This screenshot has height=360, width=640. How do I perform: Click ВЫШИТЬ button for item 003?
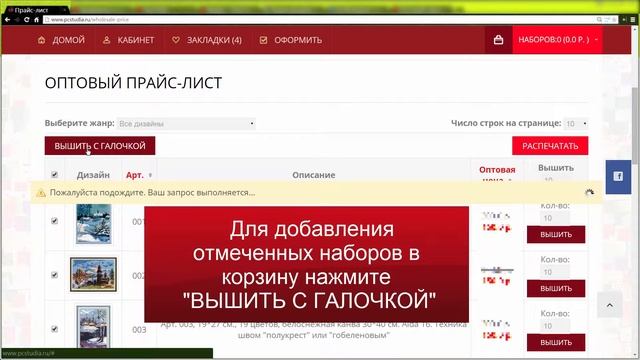pos(556,342)
